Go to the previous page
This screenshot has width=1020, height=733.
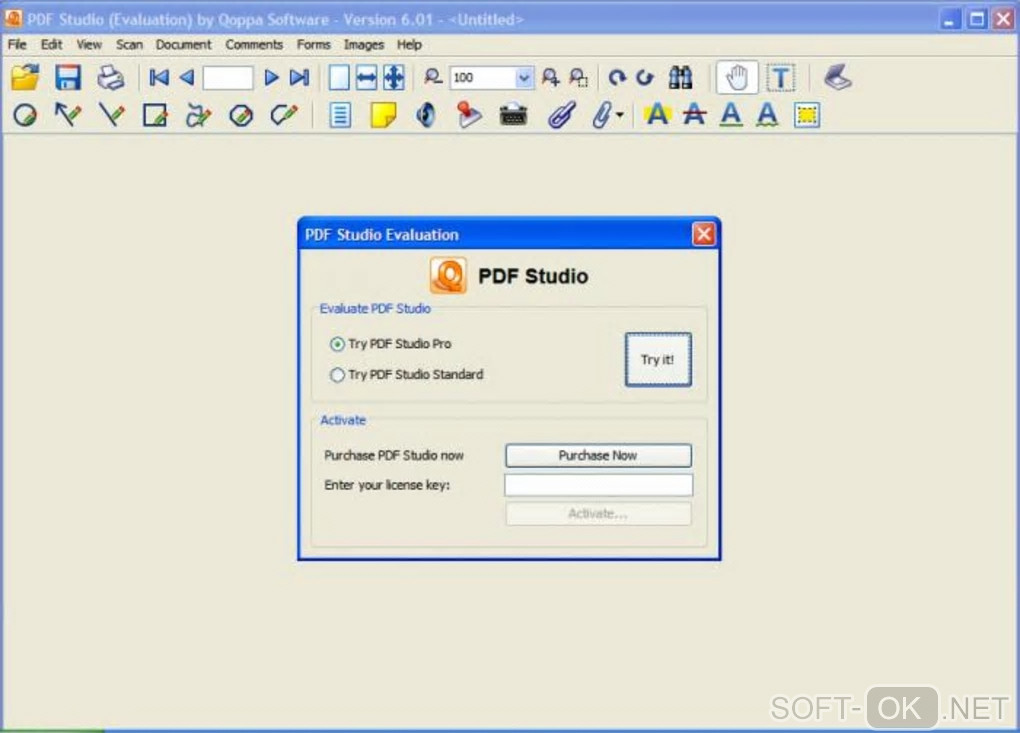187,78
